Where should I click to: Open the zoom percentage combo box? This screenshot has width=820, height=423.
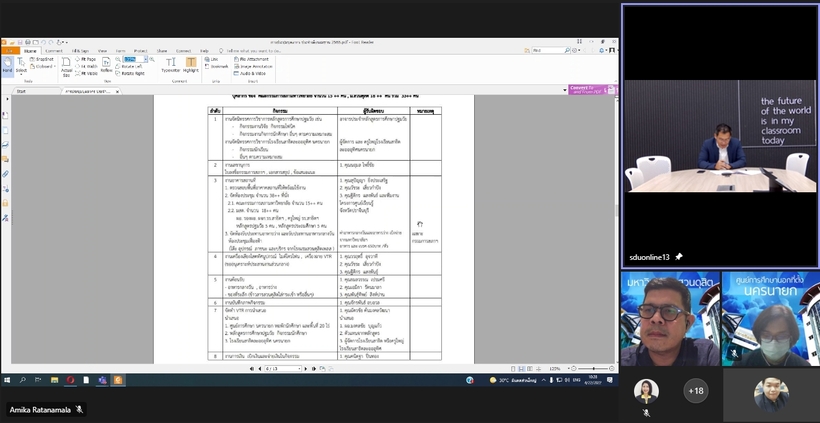point(135,60)
